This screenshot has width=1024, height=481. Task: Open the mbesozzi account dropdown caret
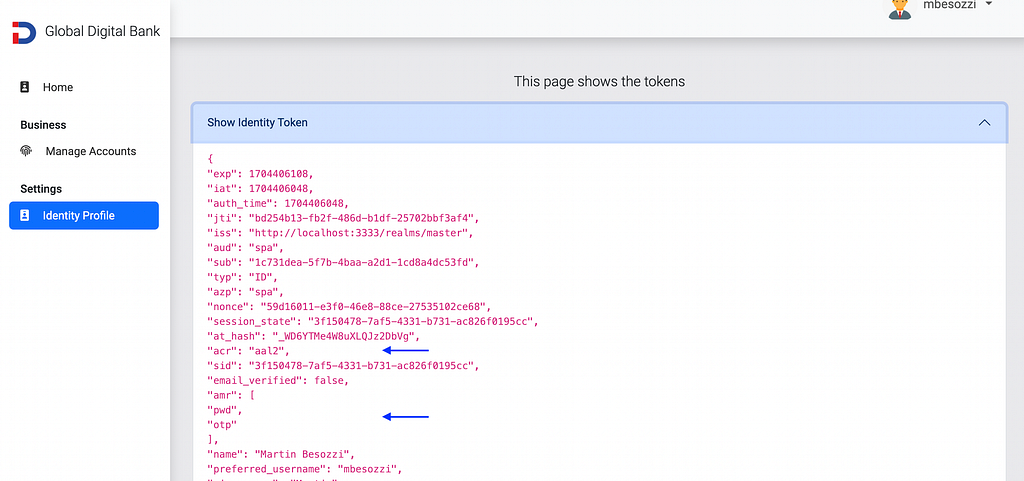[989, 4]
